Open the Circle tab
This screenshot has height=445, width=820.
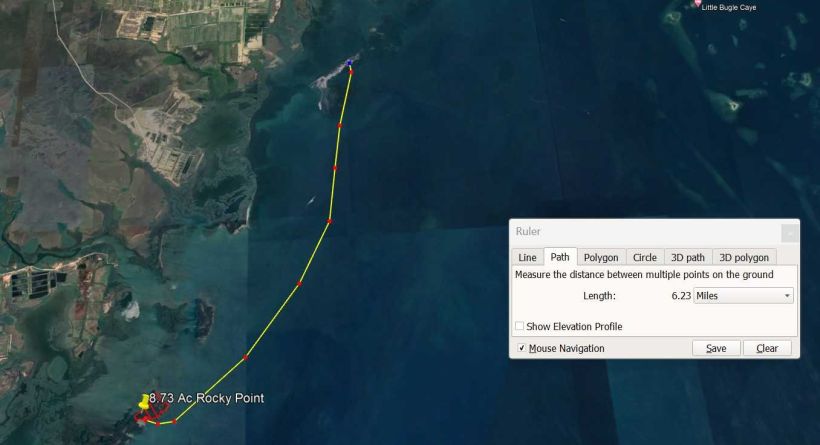coord(645,257)
